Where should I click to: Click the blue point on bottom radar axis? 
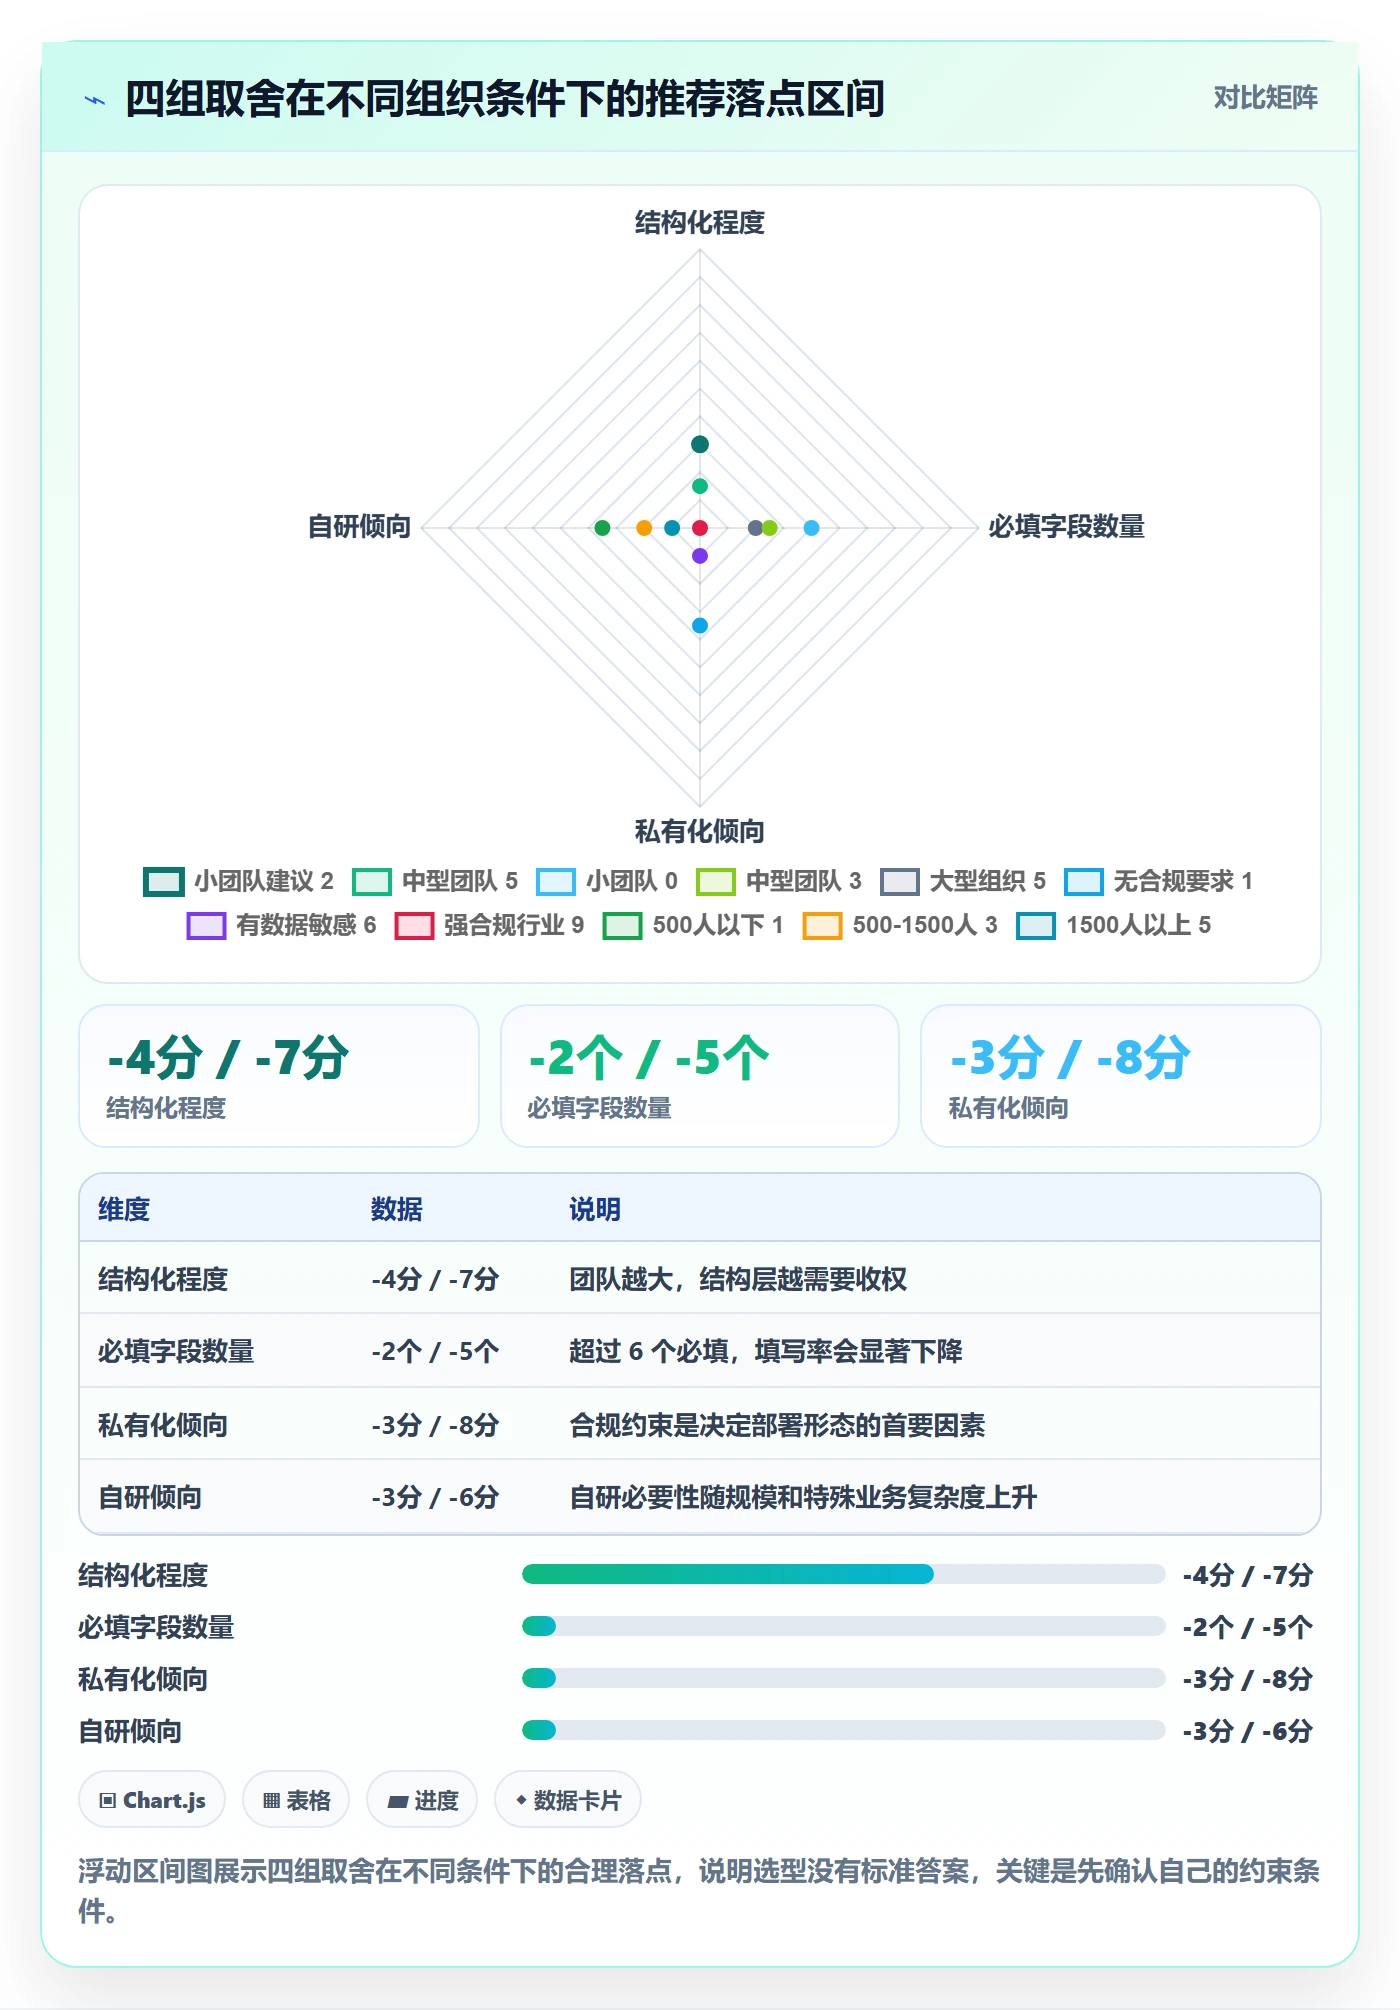point(700,626)
